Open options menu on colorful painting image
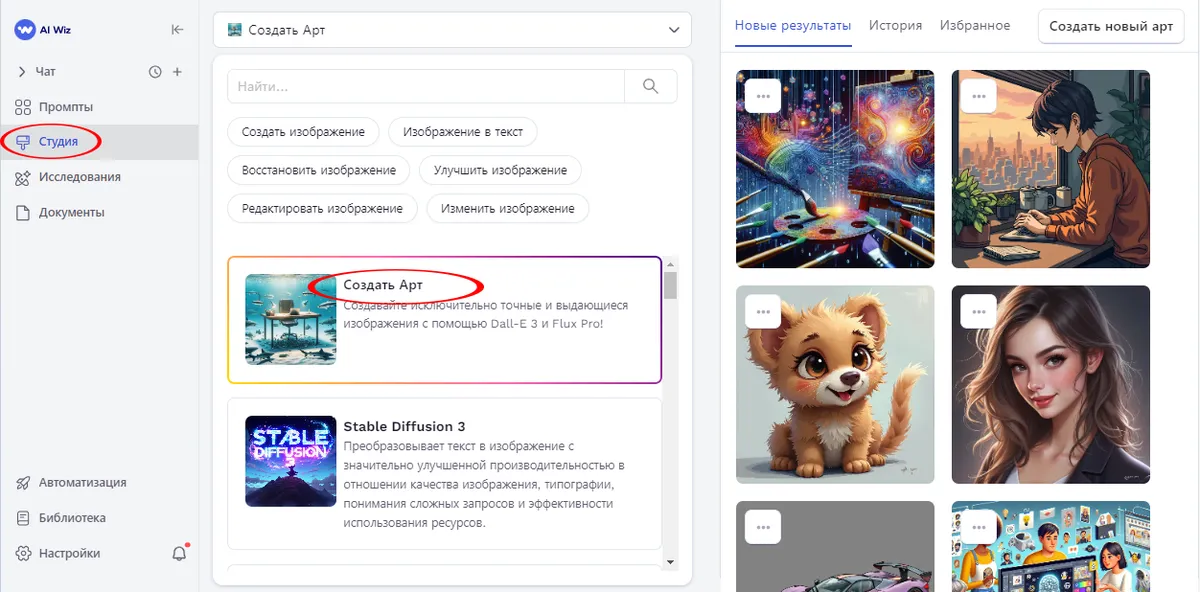Image resolution: width=1200 pixels, height=592 pixels. coord(763,95)
